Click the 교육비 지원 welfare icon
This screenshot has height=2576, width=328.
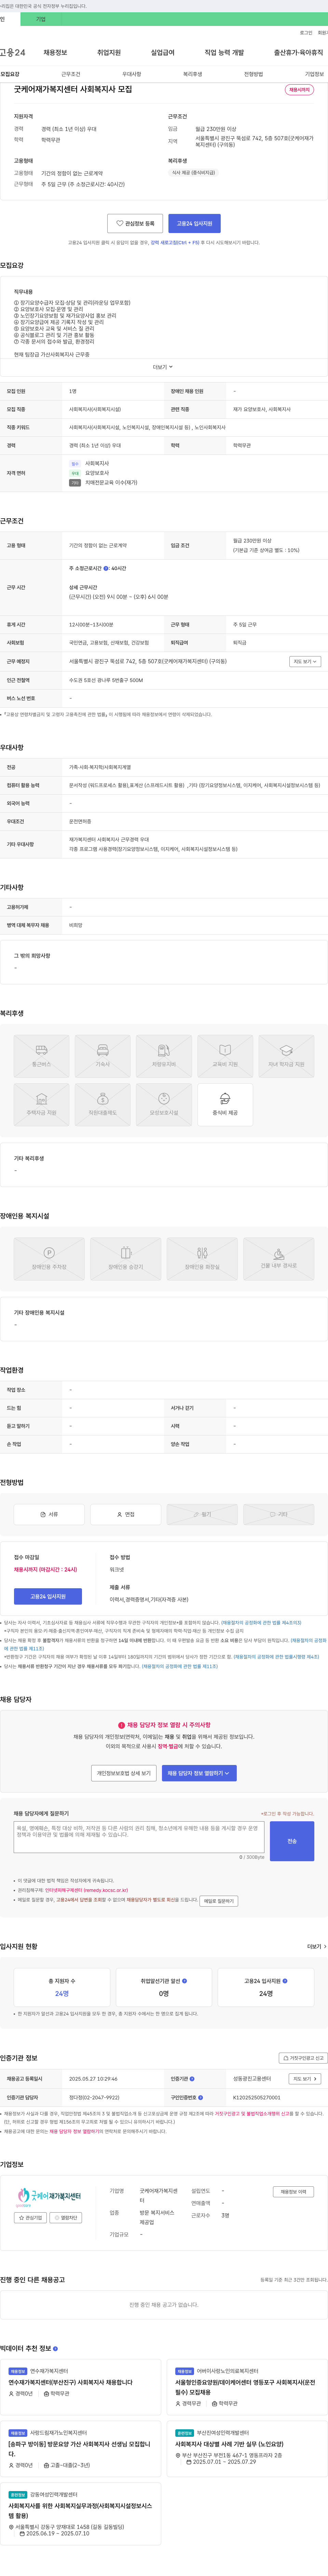[225, 1056]
